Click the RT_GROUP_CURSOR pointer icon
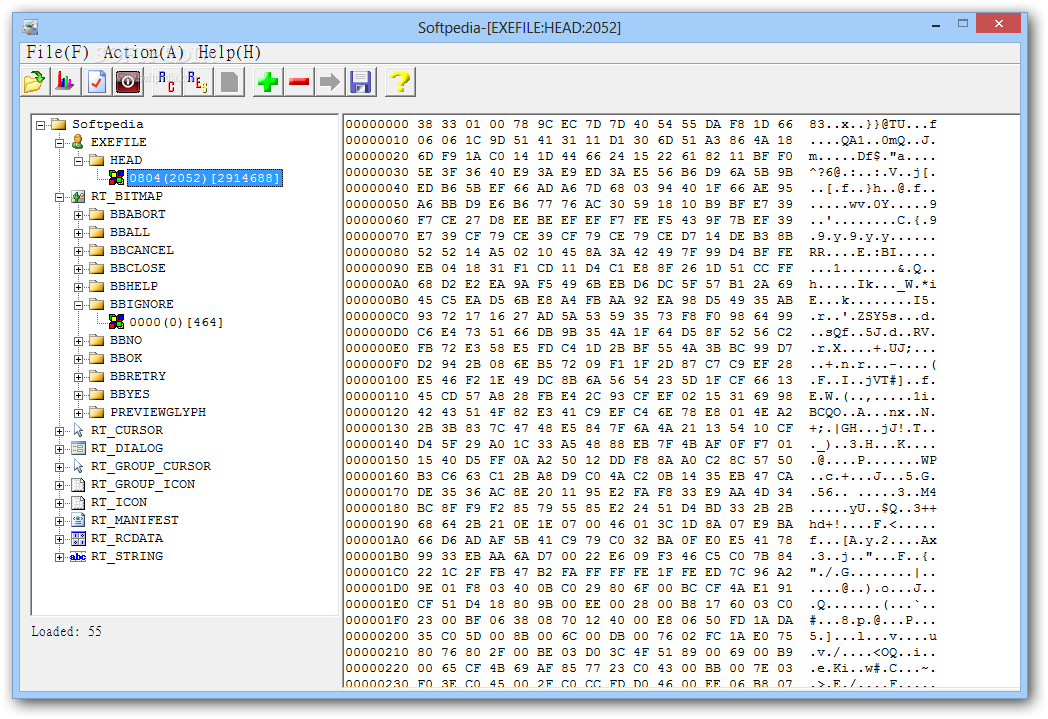The width and height of the screenshot is (1048, 719). click(78, 466)
